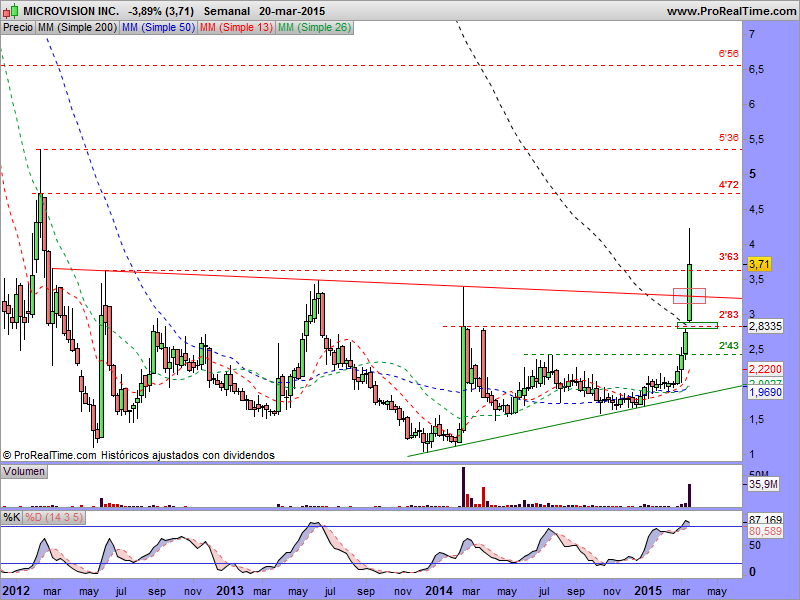The width and height of the screenshot is (800, 600).
Task: Open the www.ProRealTime.com link at top right
Action: pyautogui.click(x=729, y=10)
